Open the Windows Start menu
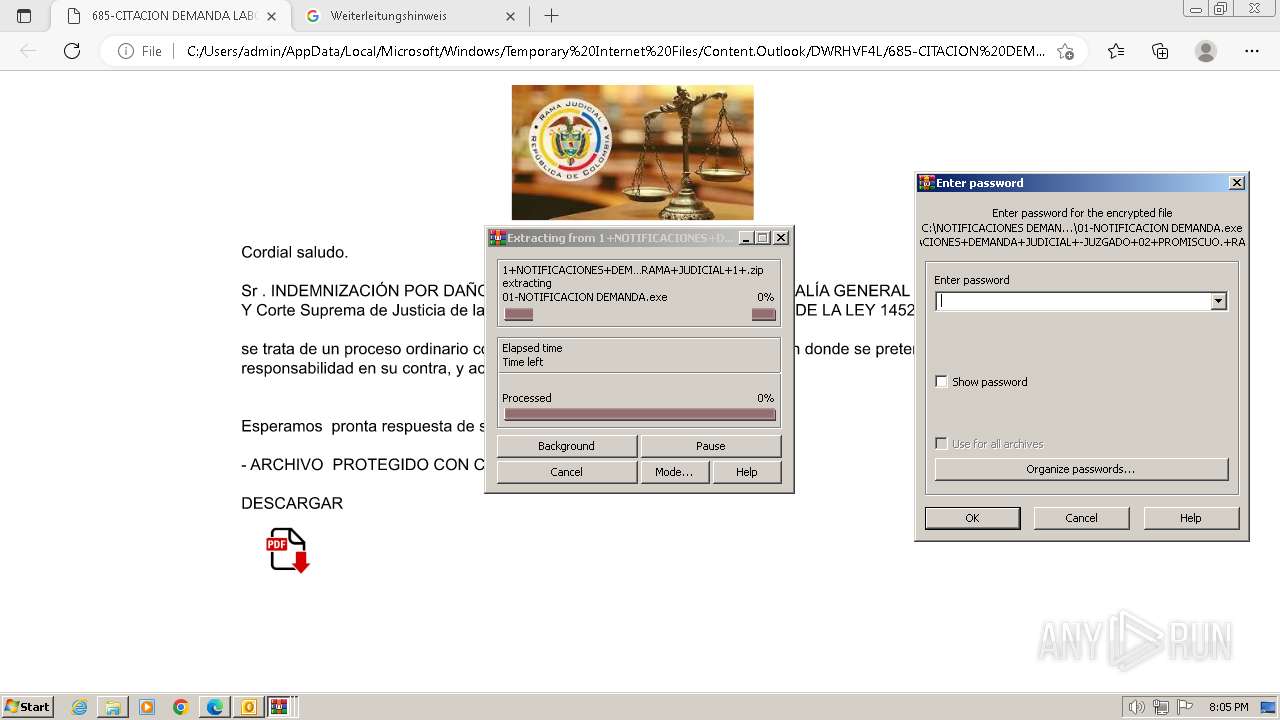The image size is (1280, 720). coord(28,707)
